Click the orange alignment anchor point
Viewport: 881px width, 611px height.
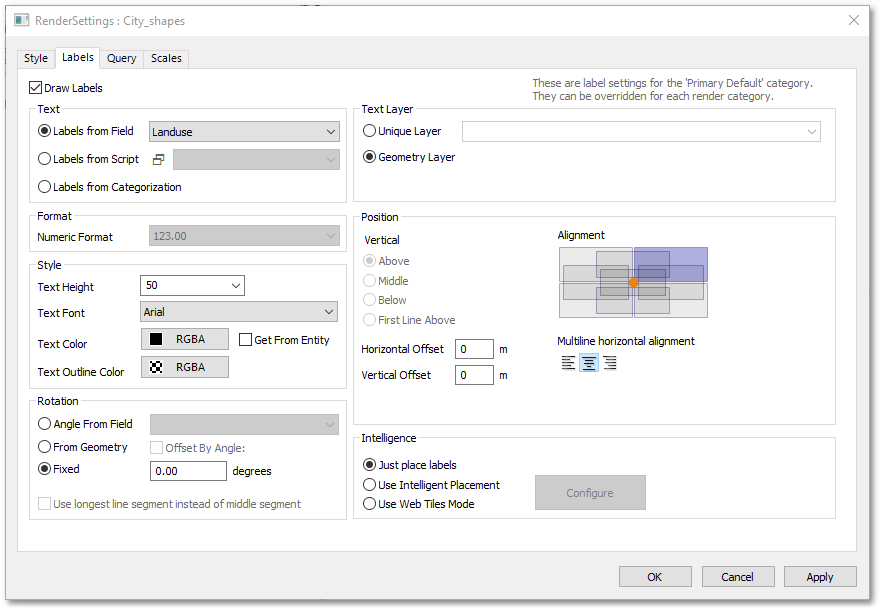point(633,283)
